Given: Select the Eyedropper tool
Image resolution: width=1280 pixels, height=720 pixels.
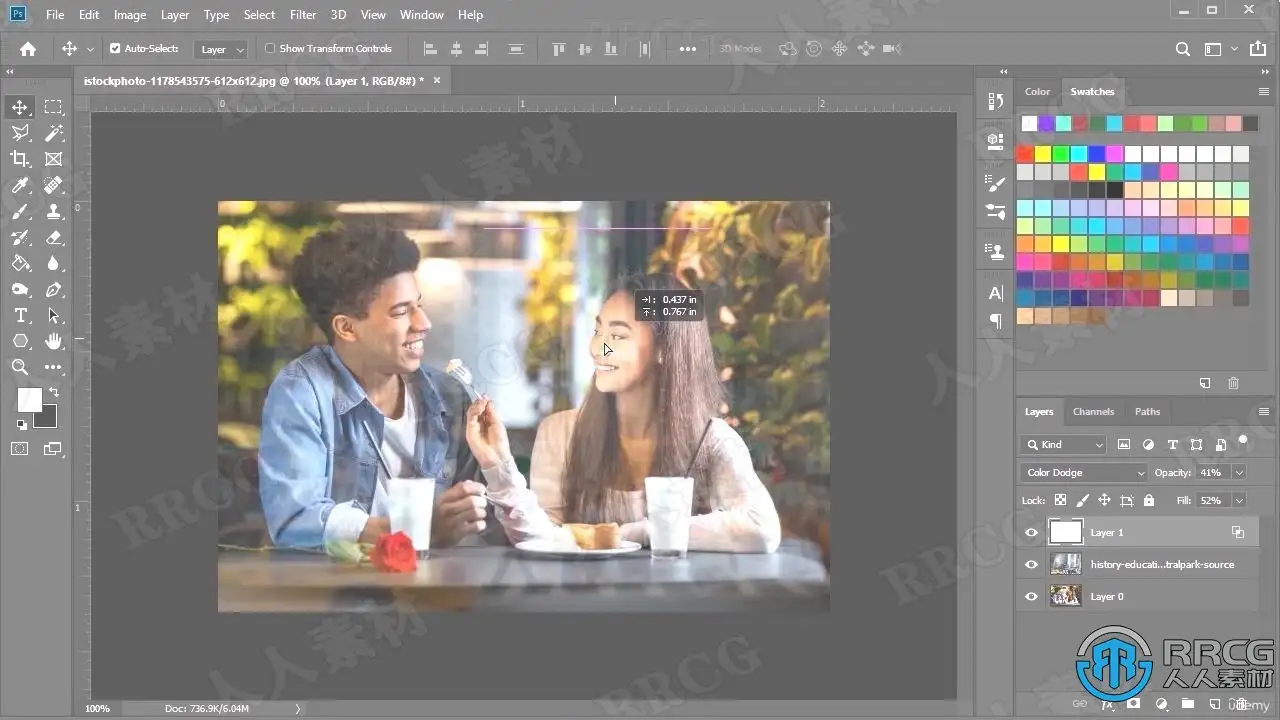Looking at the screenshot, I should (x=19, y=185).
